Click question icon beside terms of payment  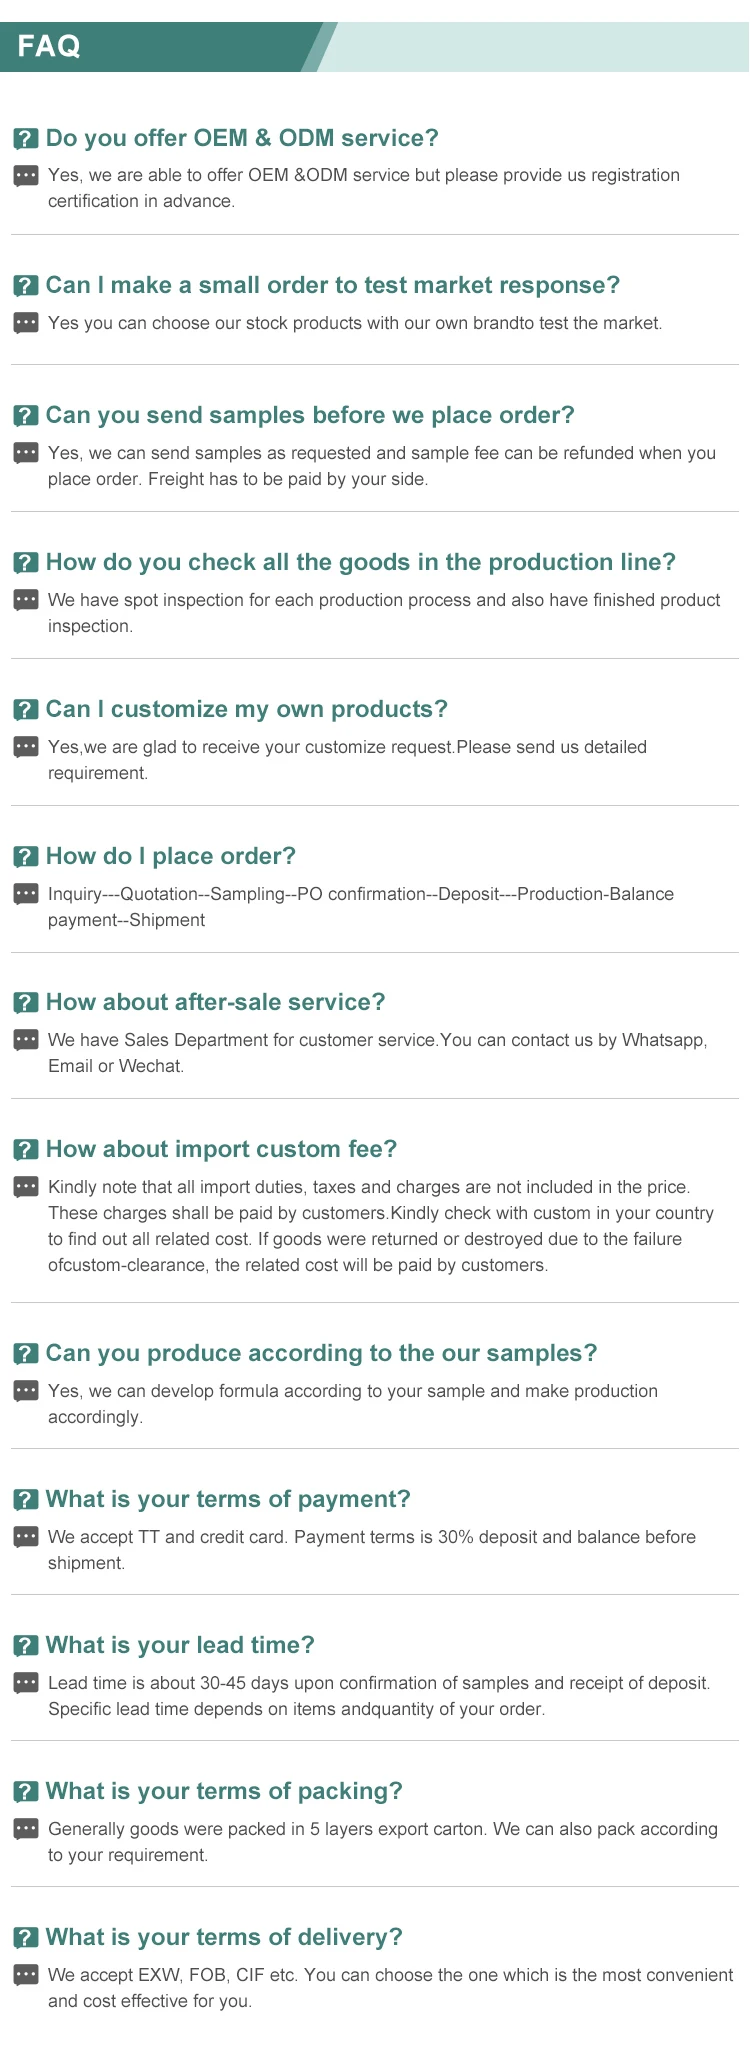26,1500
